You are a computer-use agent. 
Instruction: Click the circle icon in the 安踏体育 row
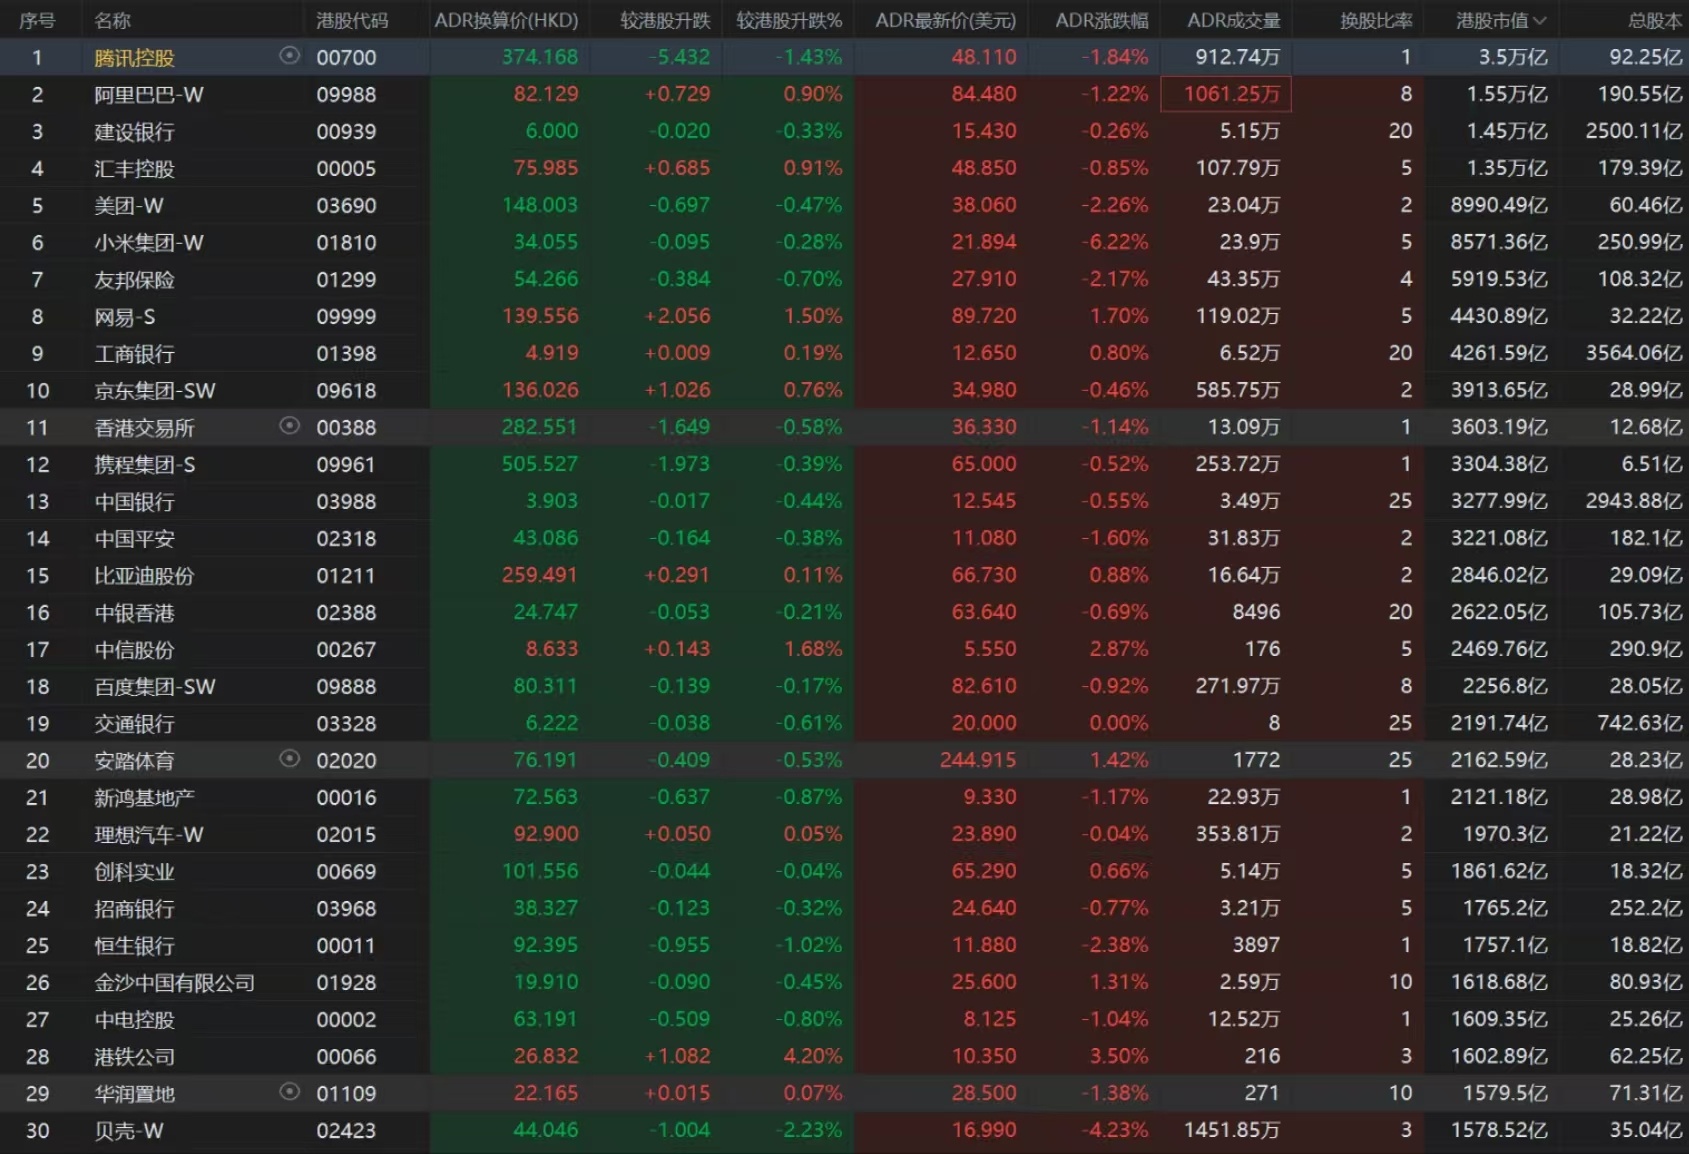289,759
